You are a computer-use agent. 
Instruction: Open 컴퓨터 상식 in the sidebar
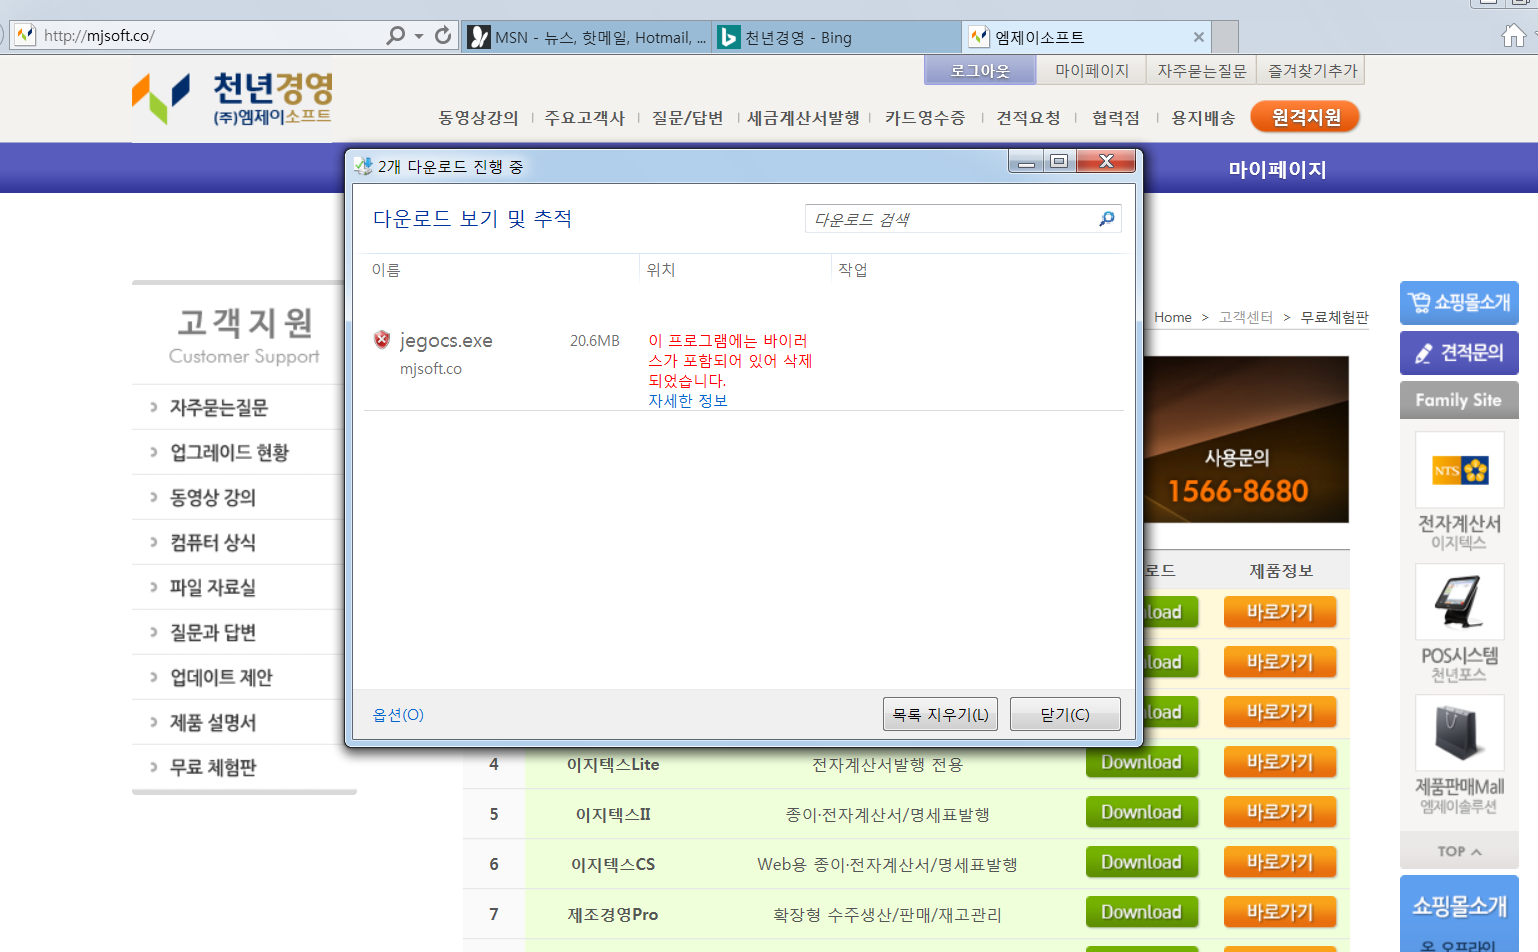point(213,542)
